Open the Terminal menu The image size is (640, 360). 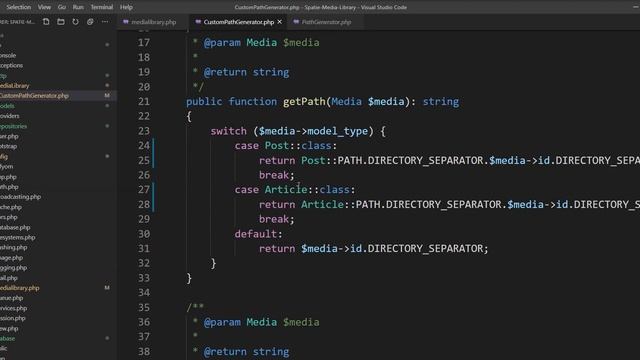coord(102,7)
